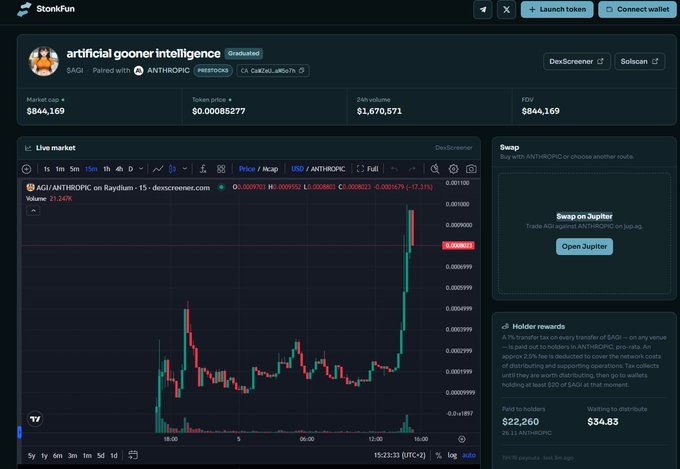Set chart currency to USD
Viewport: 680px width, 469px height.
pos(297,169)
